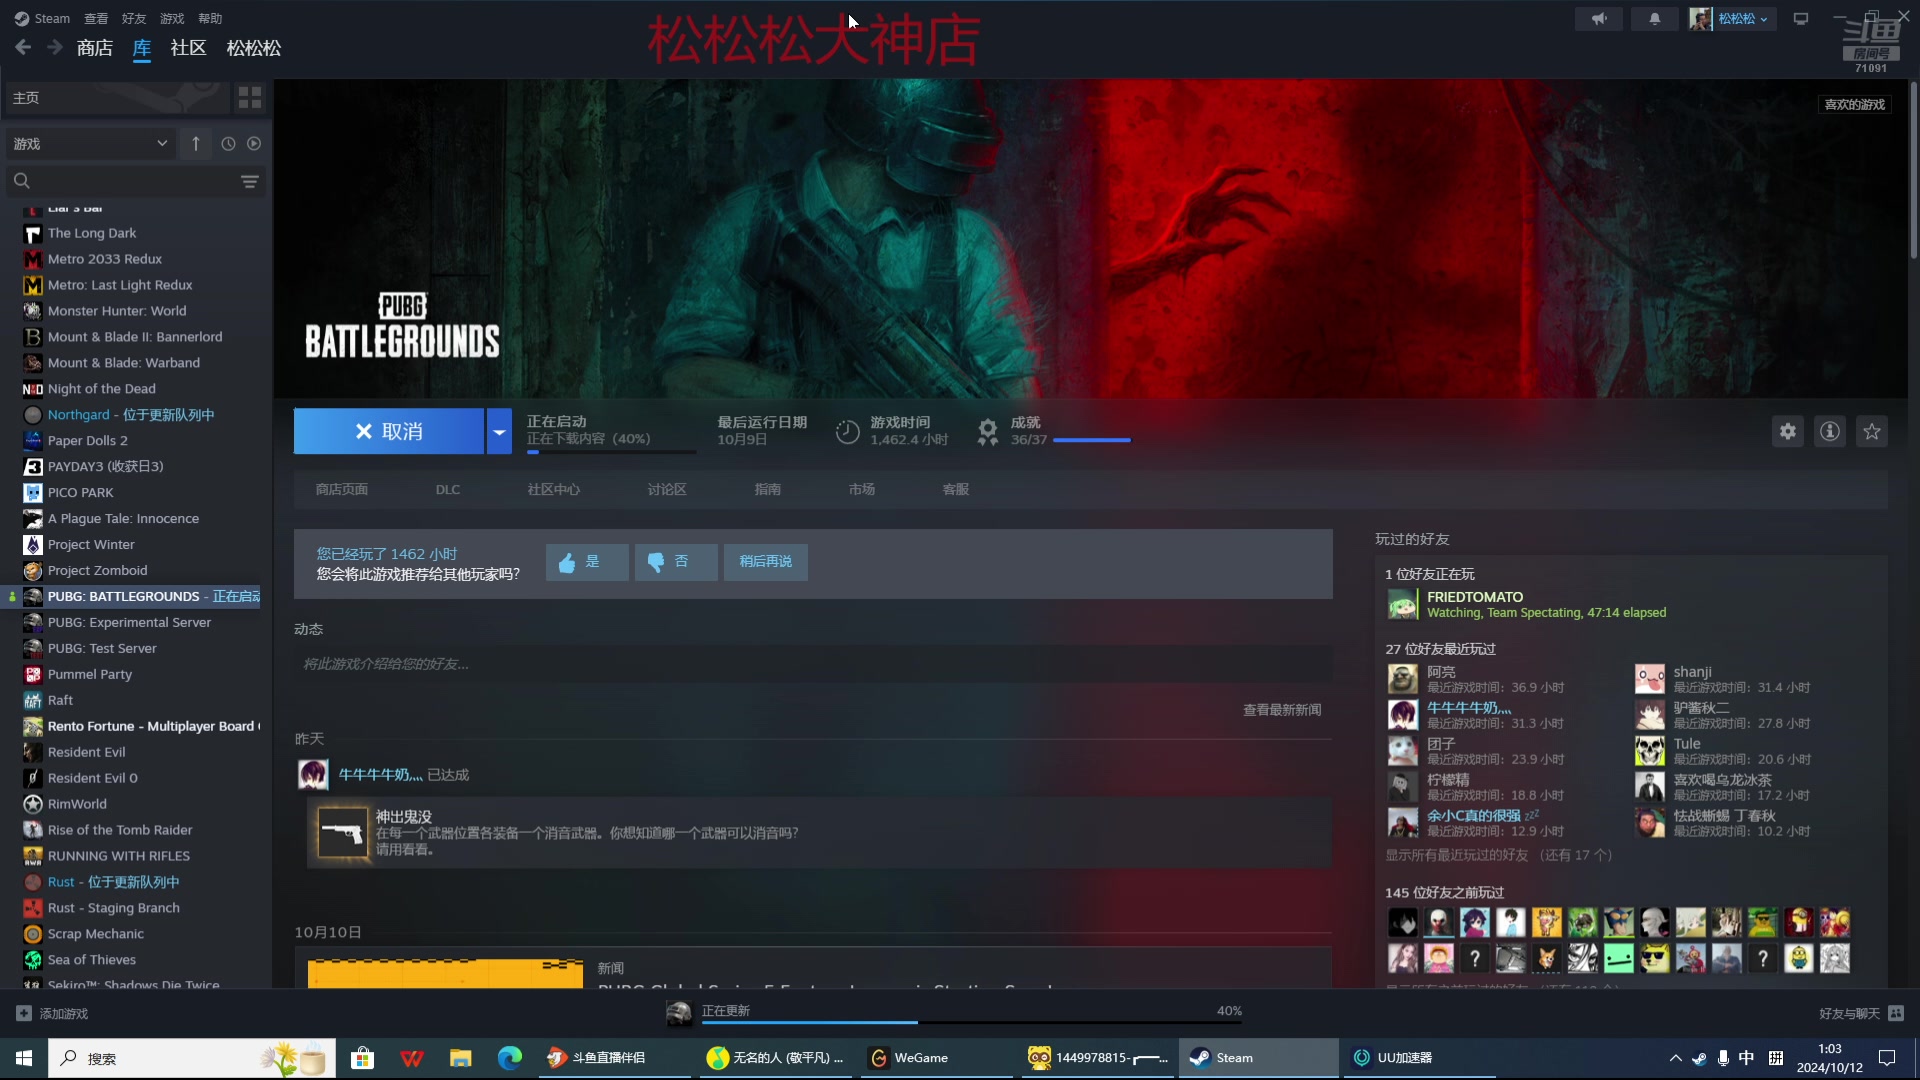Click 添加游戏 plus icon
1920x1080 pixels.
coord(24,1013)
